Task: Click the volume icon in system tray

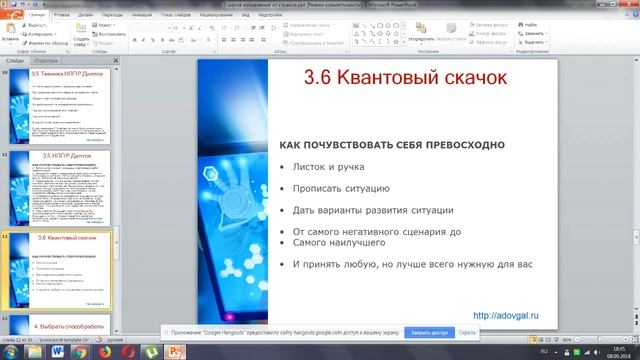Action: click(x=597, y=352)
